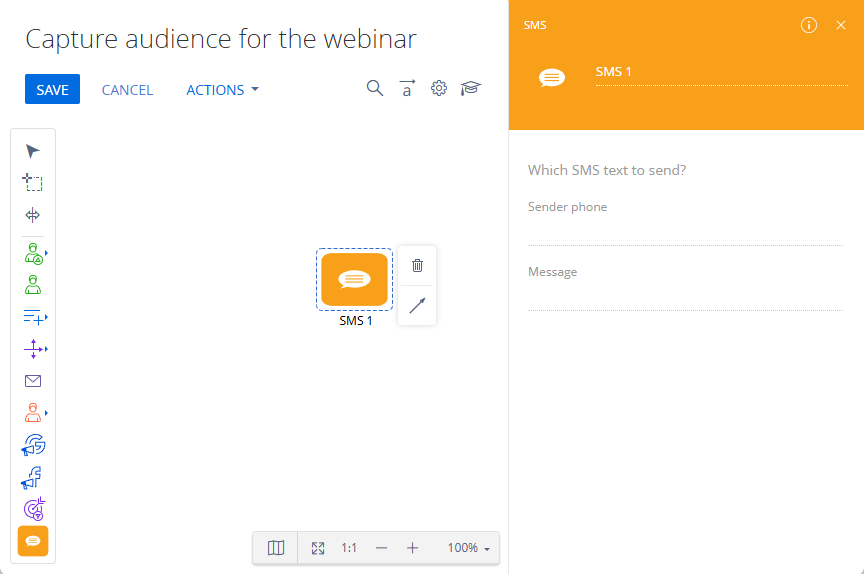Open the ACTIONS dropdown menu
Screen dimensions: 864x574
[x=222, y=90]
